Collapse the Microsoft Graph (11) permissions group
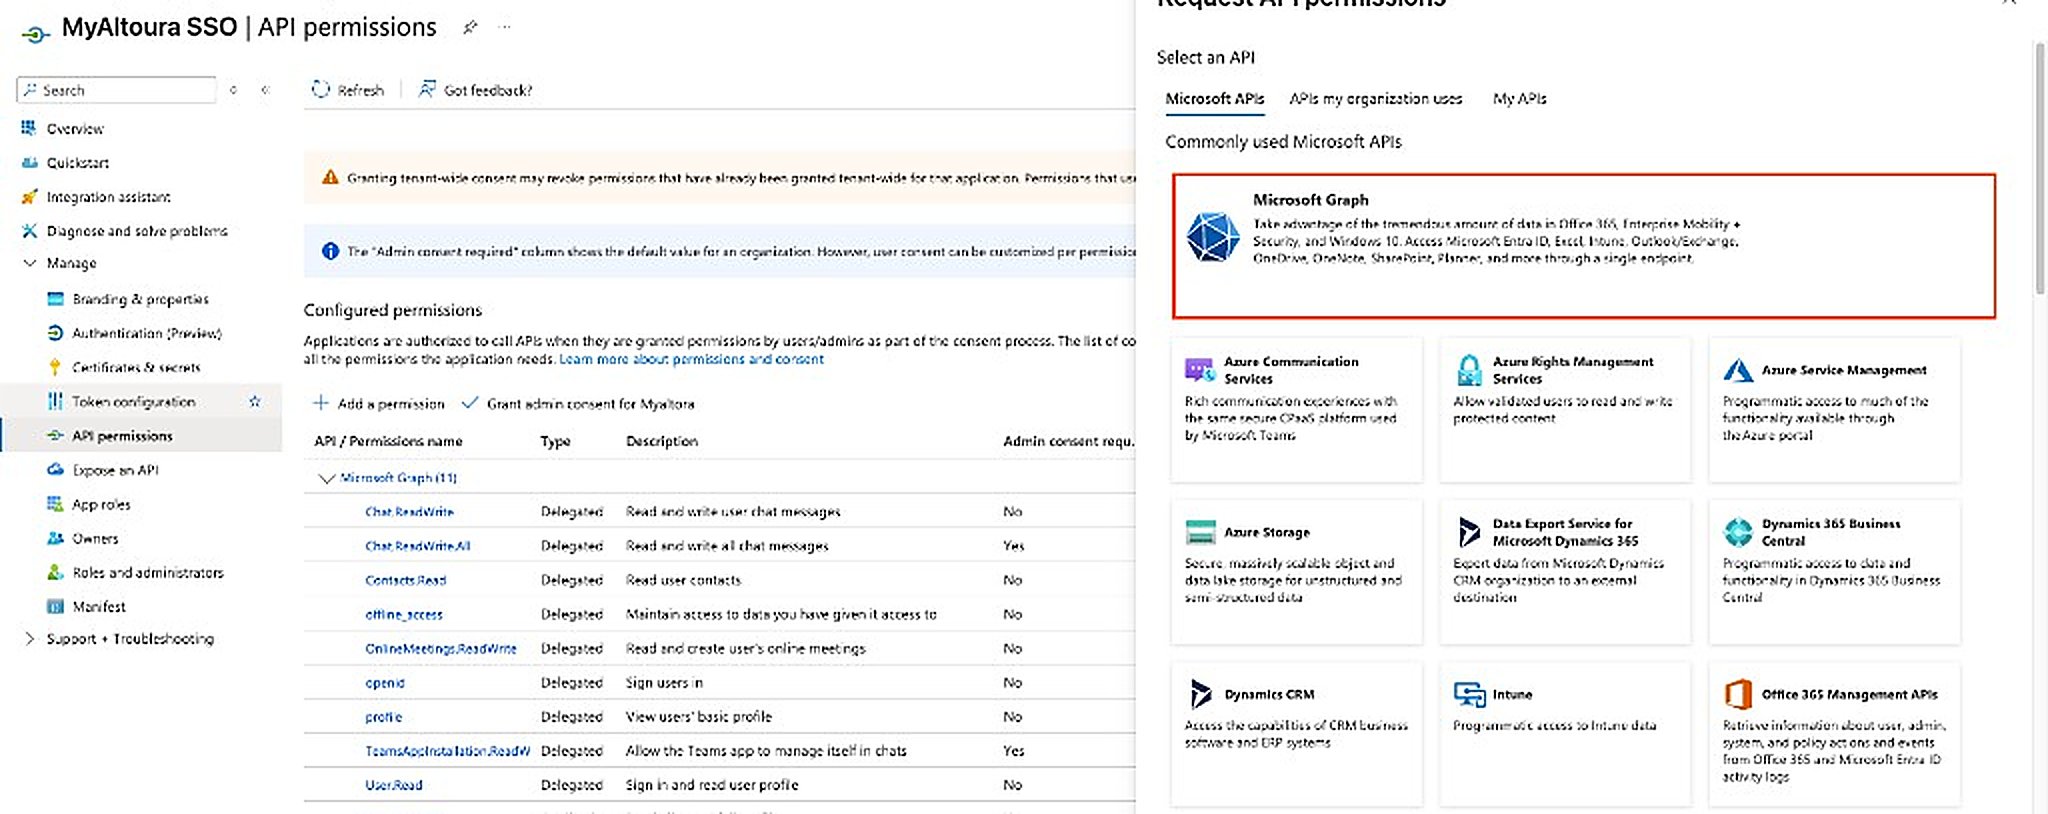The height and width of the screenshot is (814, 2048). (x=326, y=478)
